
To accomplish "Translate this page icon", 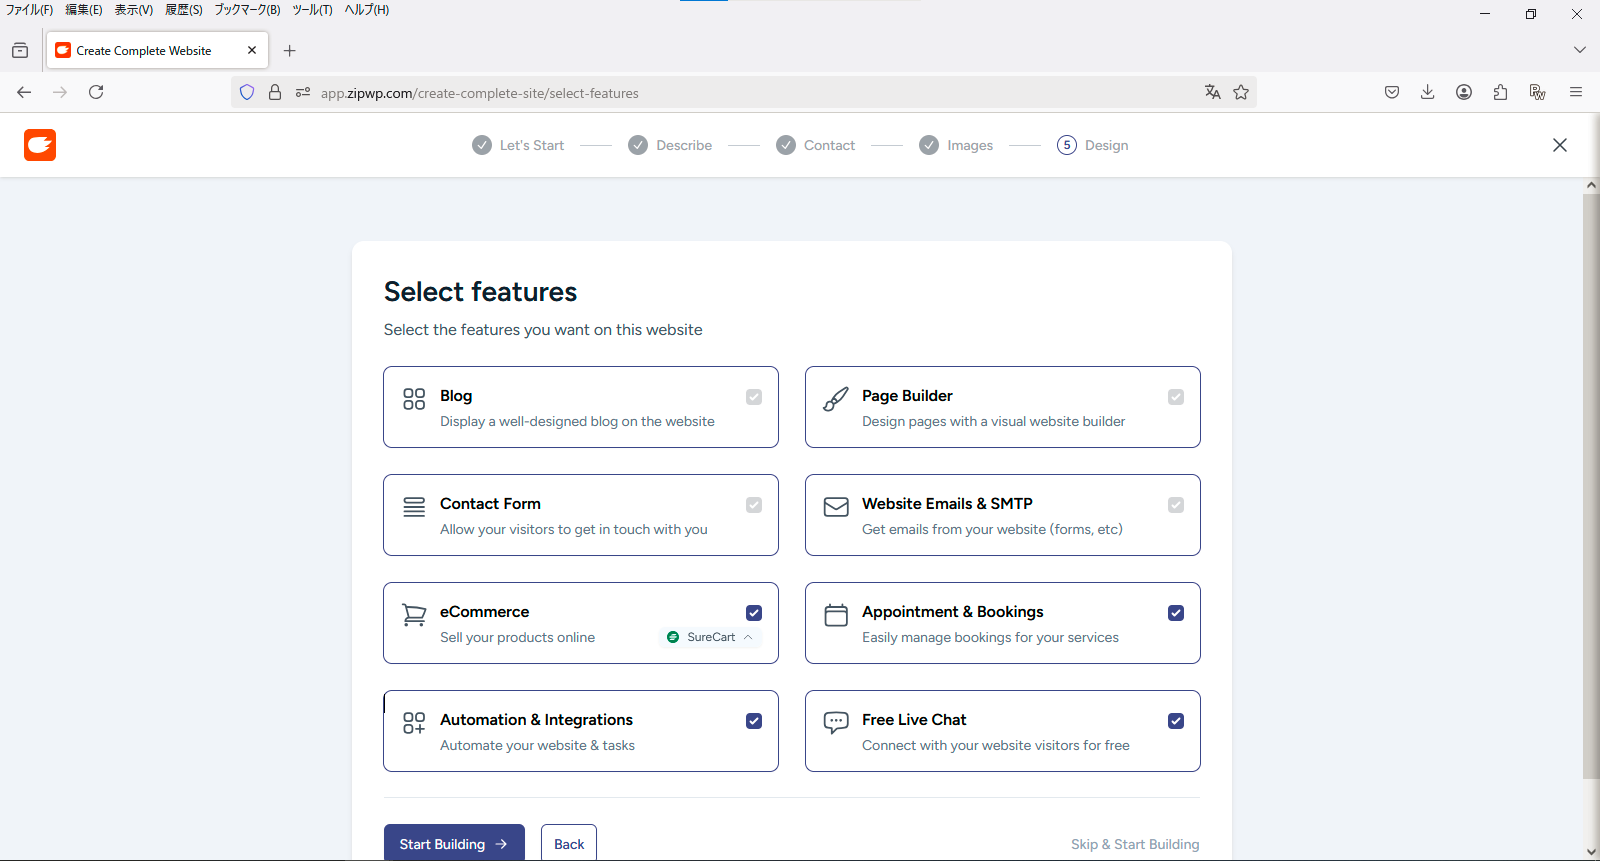I will tap(1213, 92).
